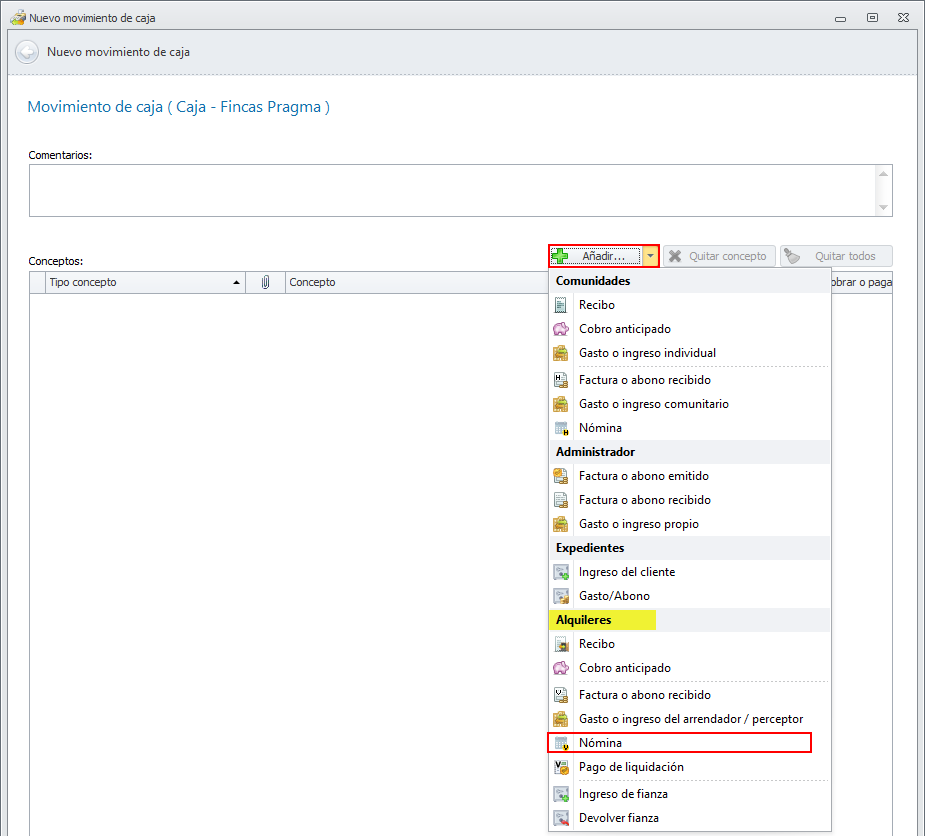The height and width of the screenshot is (836, 925).
Task: Click the window title bar app icon
Action: (18, 18)
